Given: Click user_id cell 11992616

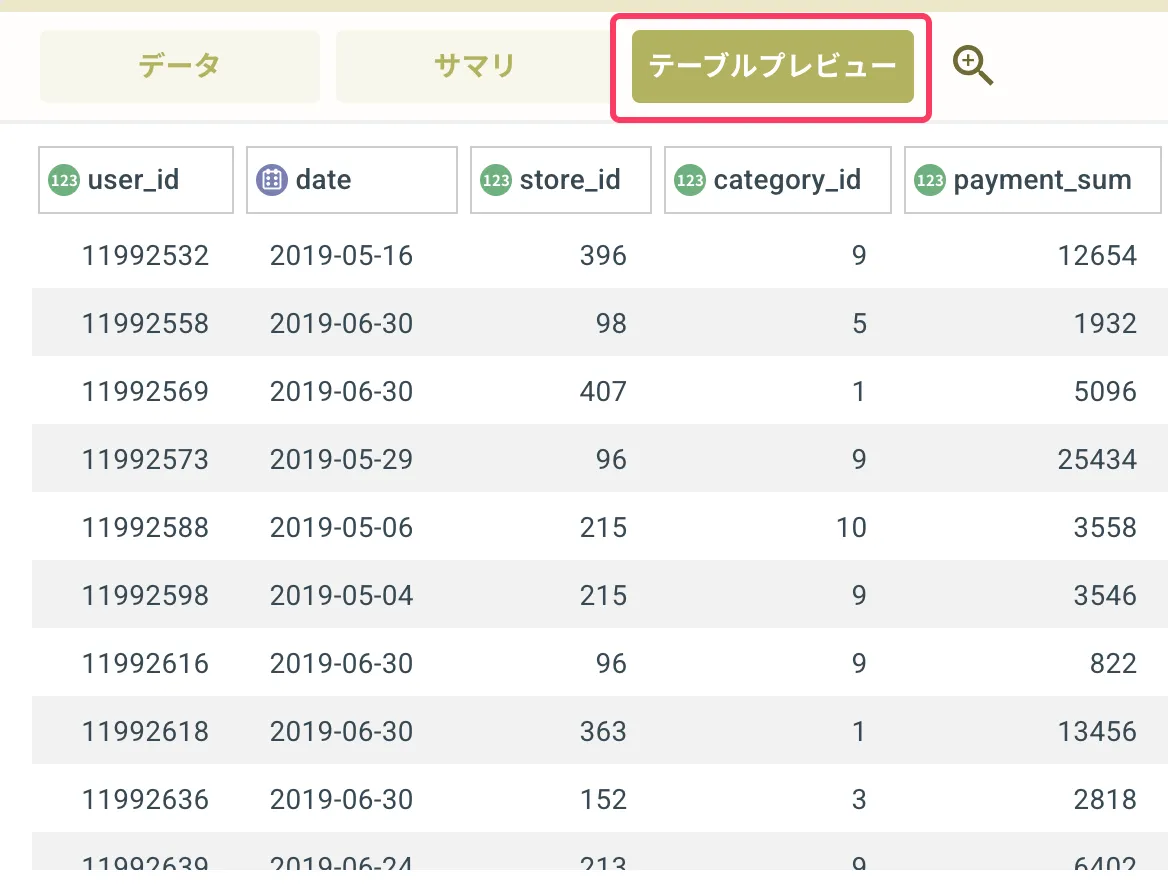Looking at the screenshot, I should 145,663.
